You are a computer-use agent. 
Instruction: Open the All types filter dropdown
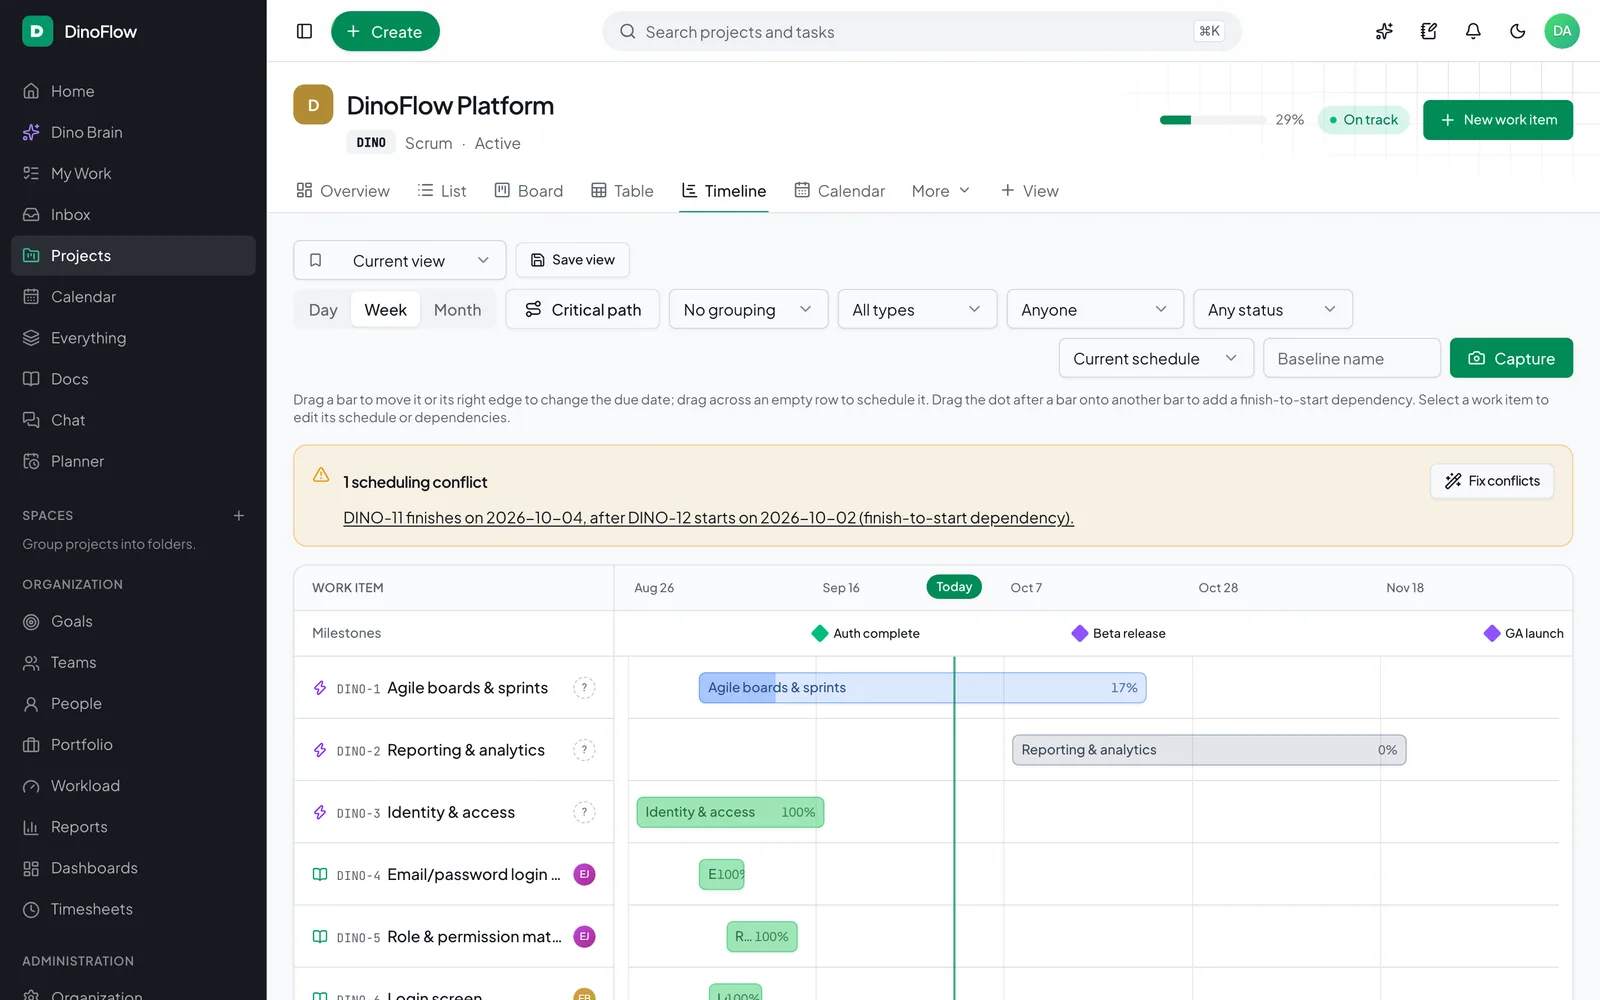[x=917, y=310]
